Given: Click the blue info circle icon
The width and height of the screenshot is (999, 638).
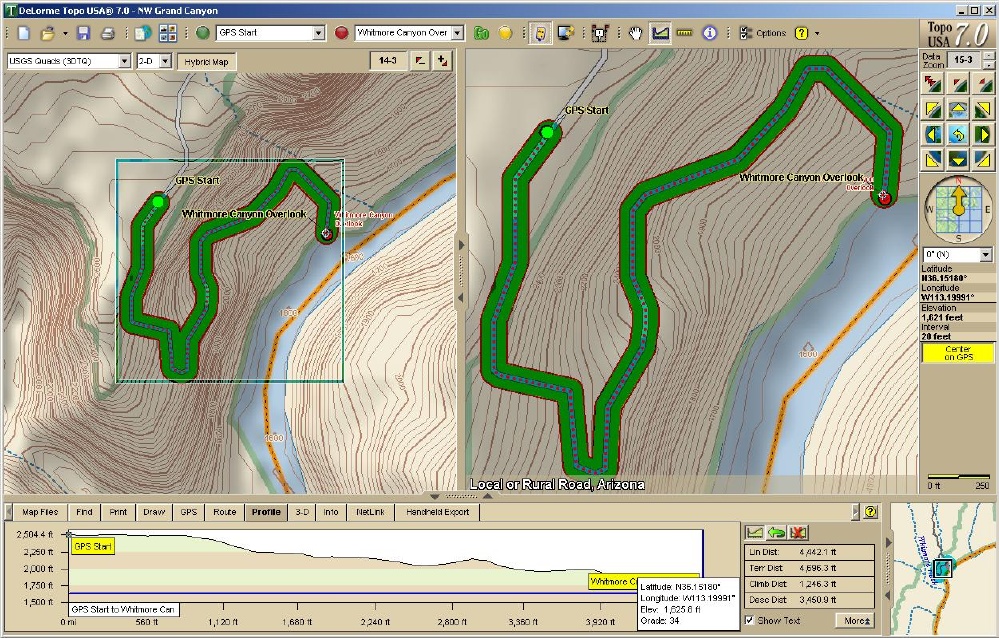Looking at the screenshot, I should (x=710, y=33).
